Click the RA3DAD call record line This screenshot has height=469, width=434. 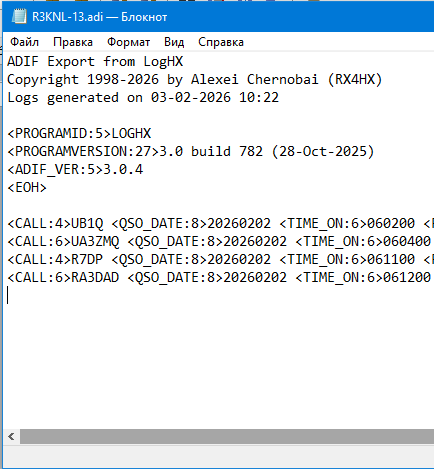pyautogui.click(x=220, y=278)
